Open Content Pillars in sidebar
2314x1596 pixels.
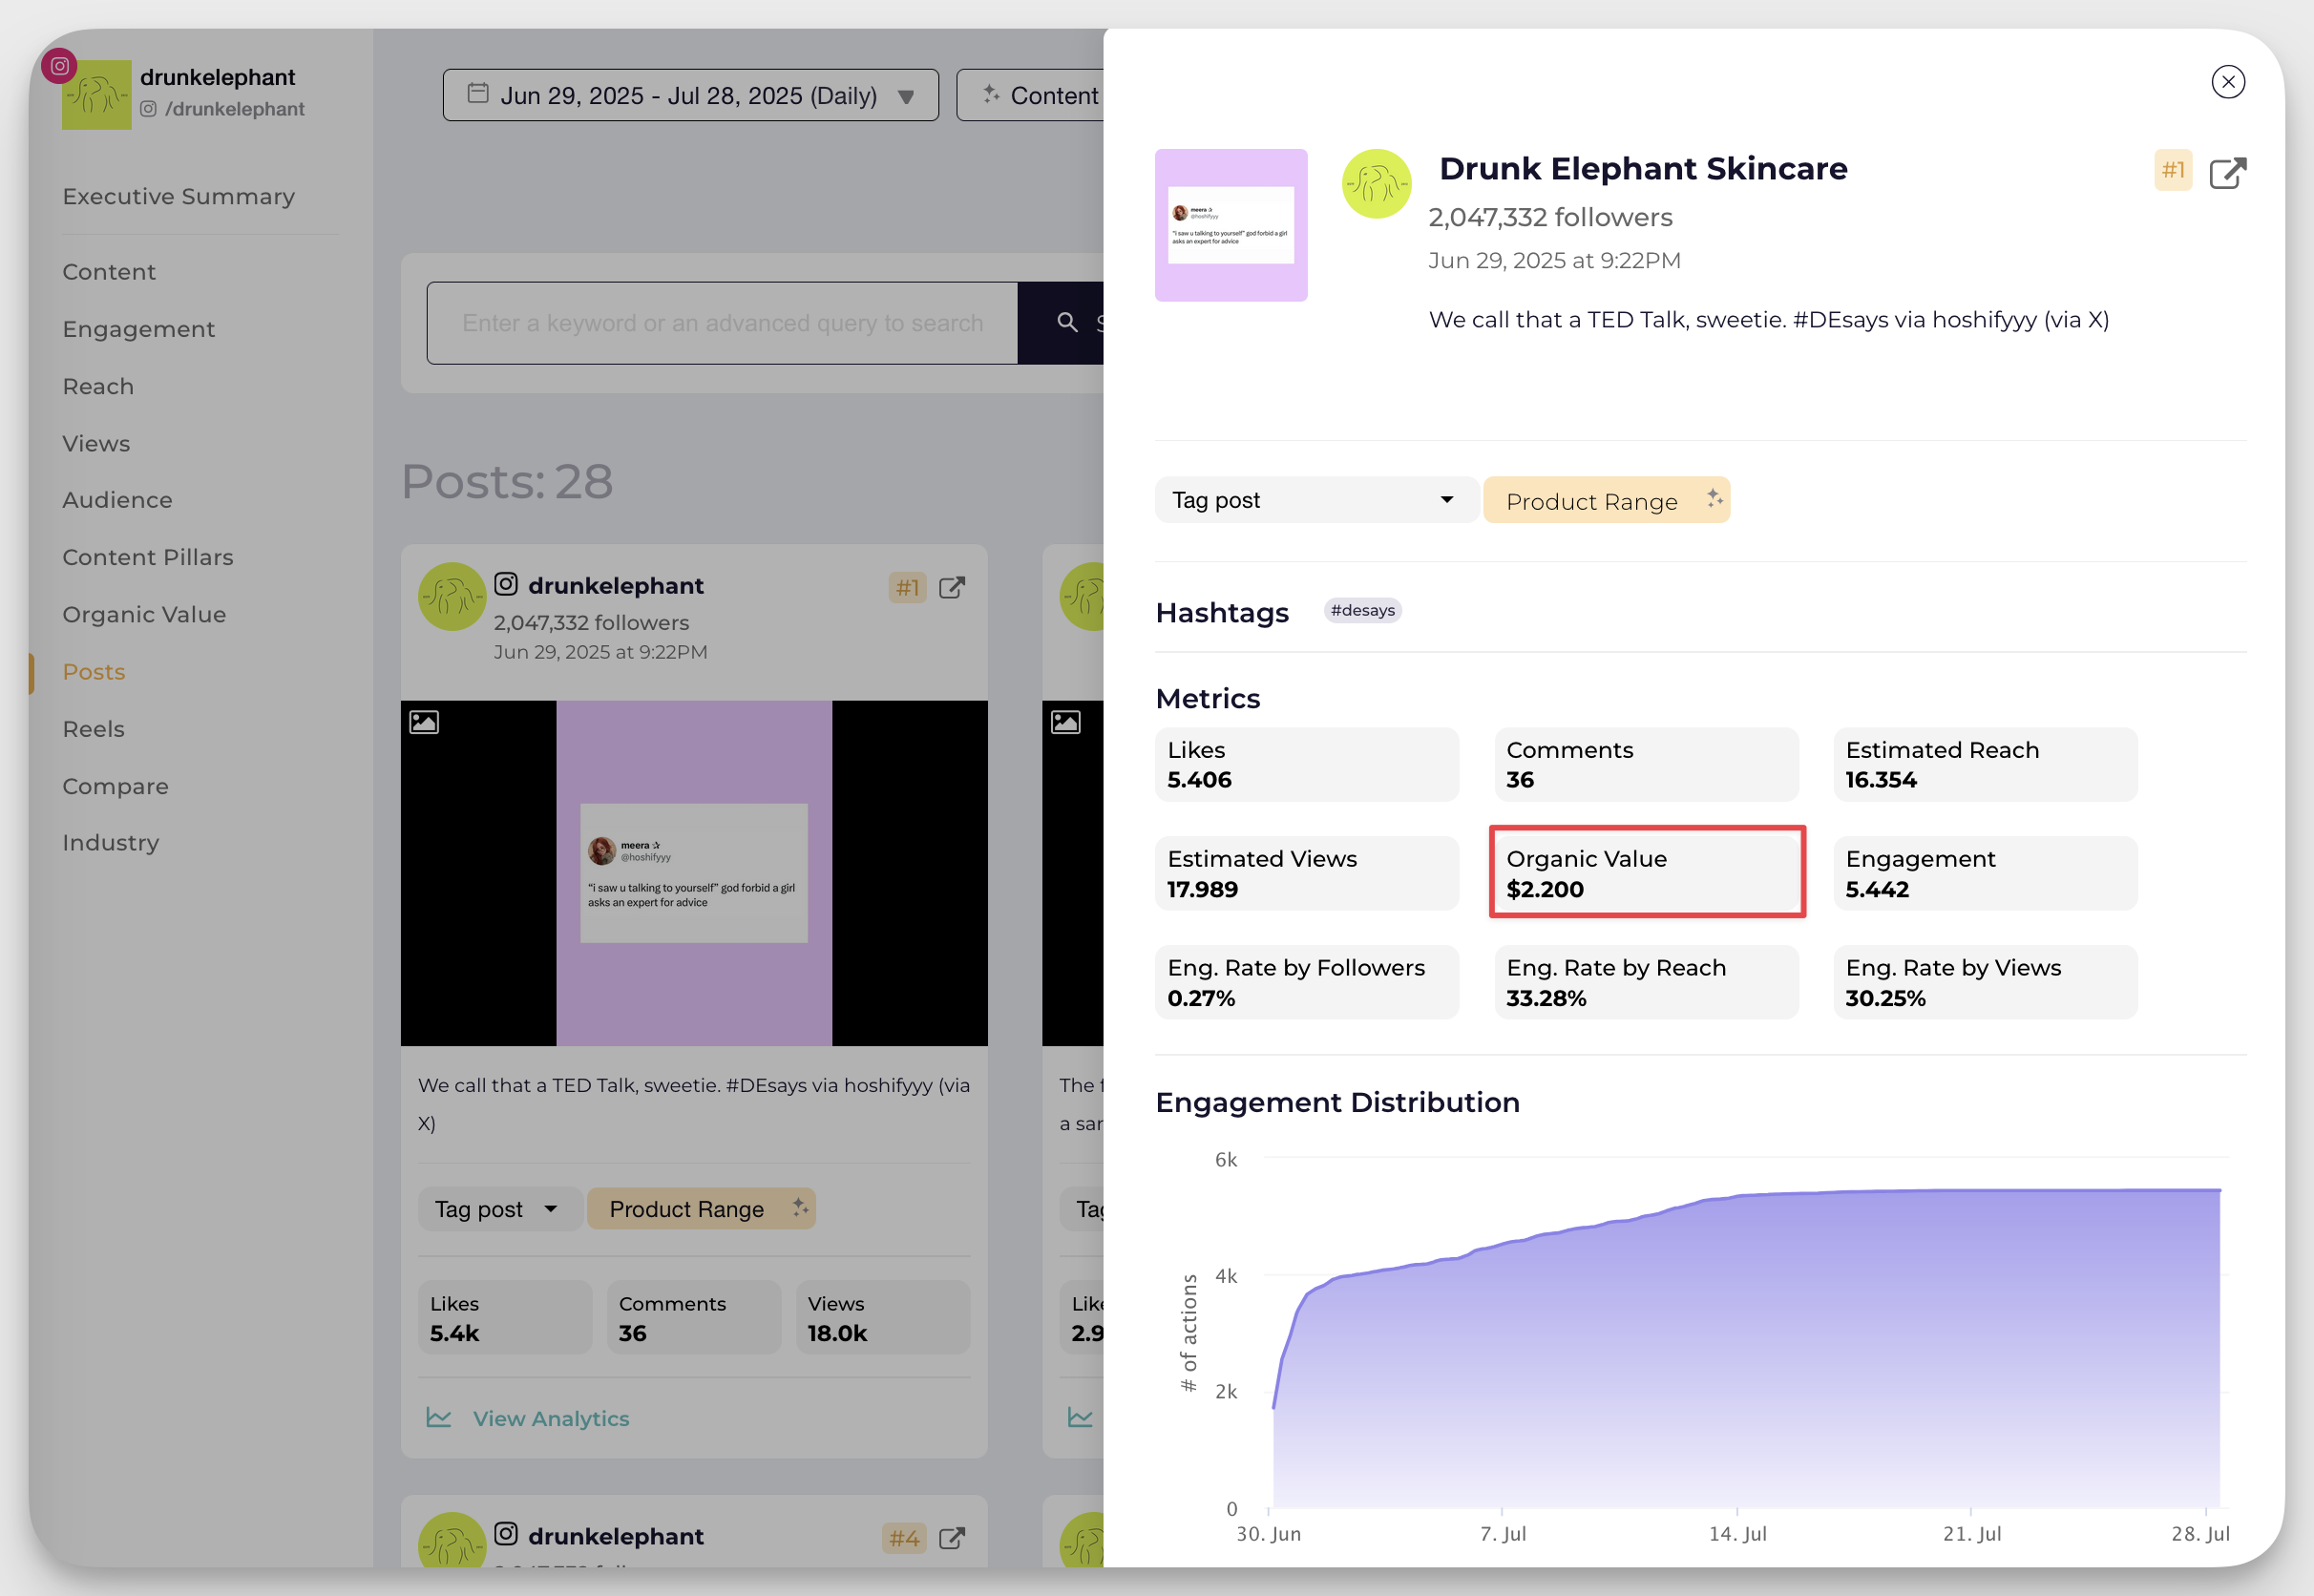click(x=147, y=557)
